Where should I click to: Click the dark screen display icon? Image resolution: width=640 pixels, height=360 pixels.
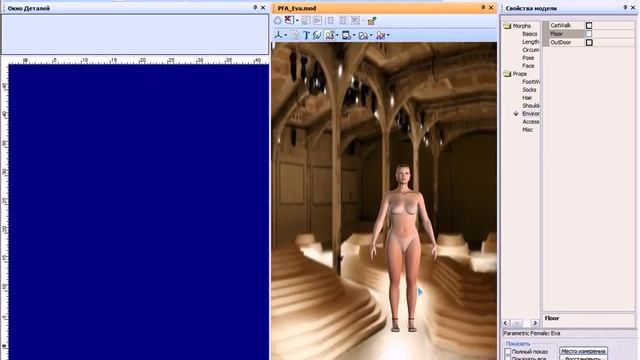(x=346, y=35)
